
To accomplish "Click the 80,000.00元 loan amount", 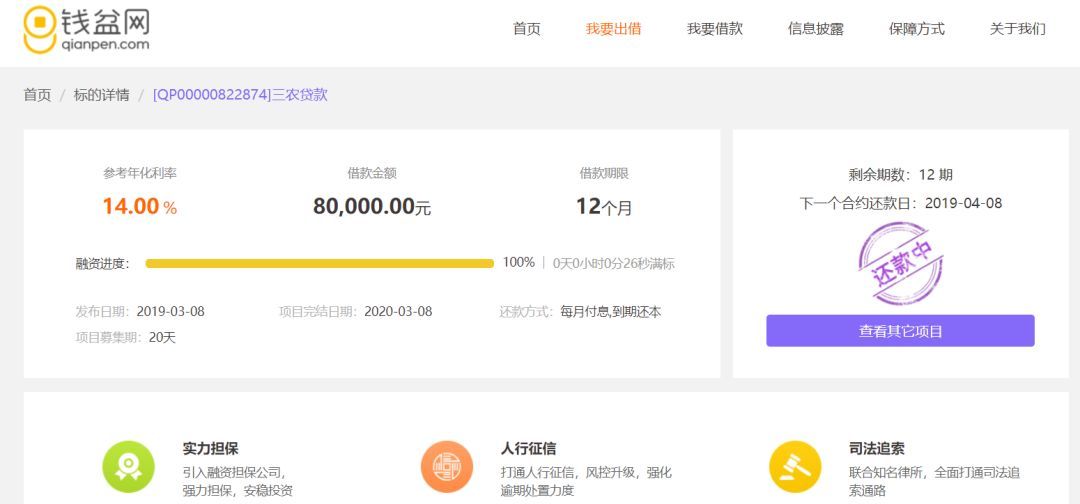I will pos(371,207).
